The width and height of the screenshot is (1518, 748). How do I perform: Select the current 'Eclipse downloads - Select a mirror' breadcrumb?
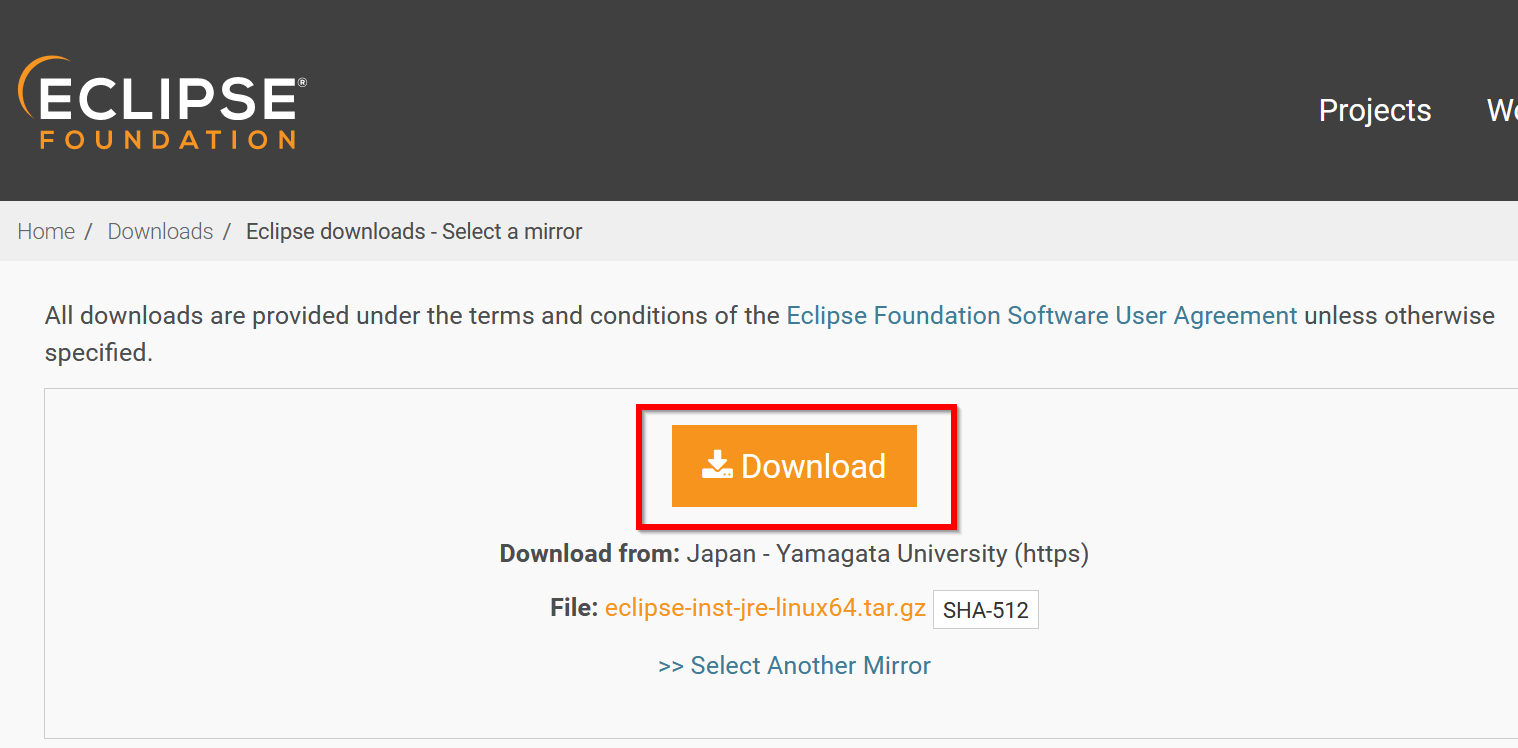coord(414,231)
